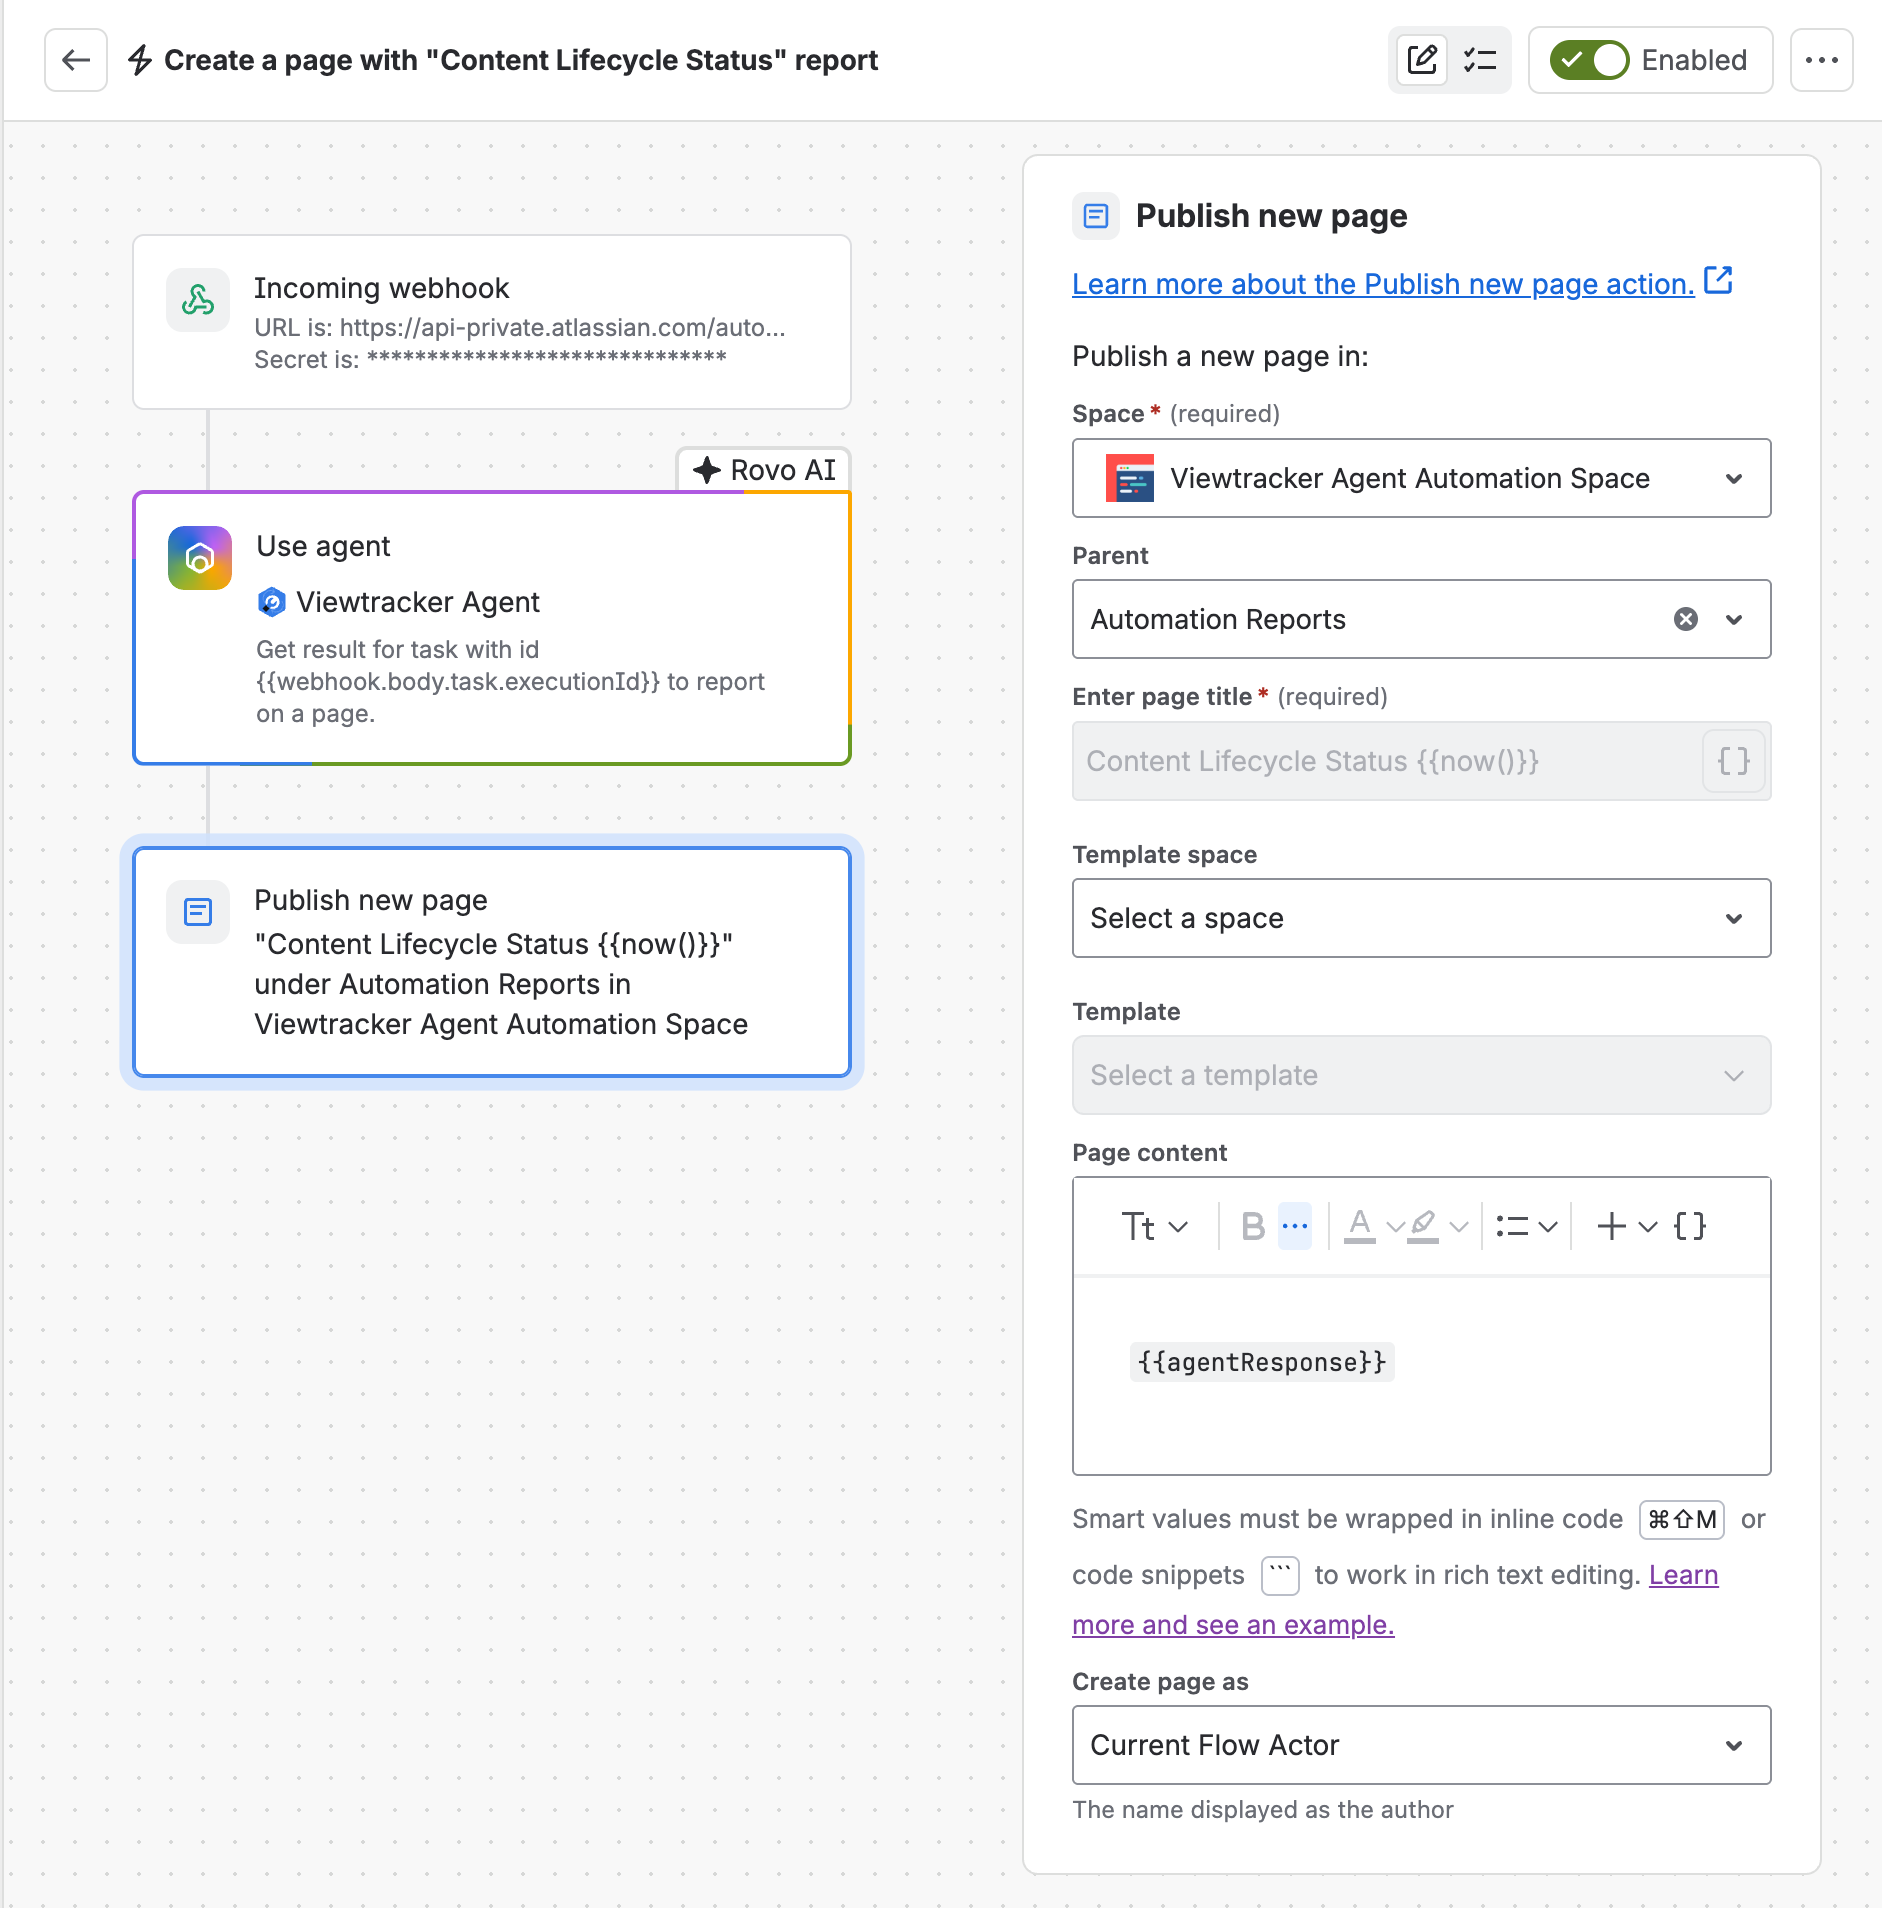Screen dimensions: 1882x1908
Task: Expand the text style Tt dropdown
Action: pyautogui.click(x=1154, y=1226)
